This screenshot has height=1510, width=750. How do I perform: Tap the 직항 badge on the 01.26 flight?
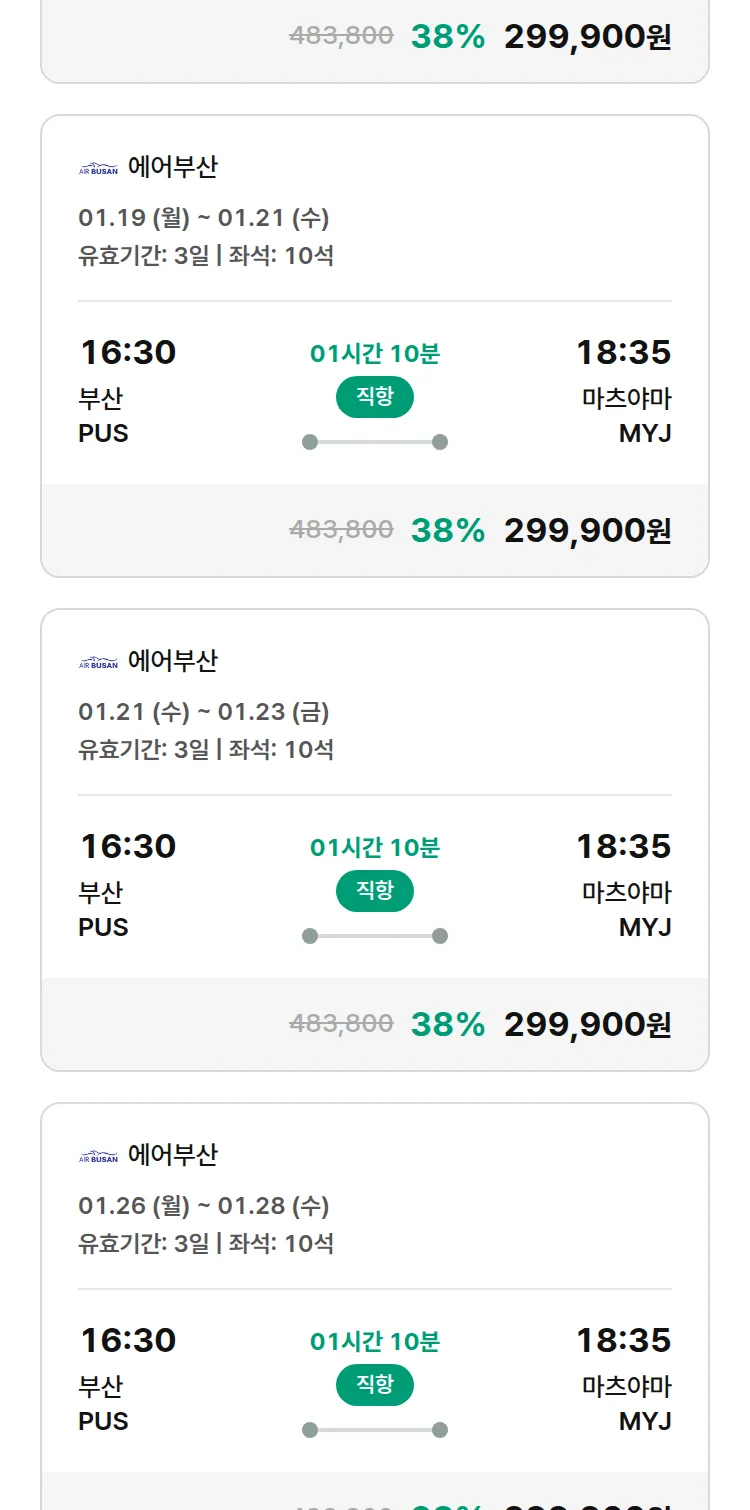pyautogui.click(x=375, y=1385)
